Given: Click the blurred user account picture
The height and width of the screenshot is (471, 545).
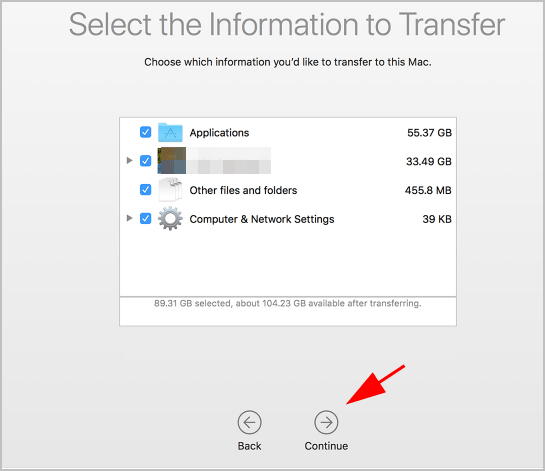Looking at the screenshot, I should tap(172, 161).
